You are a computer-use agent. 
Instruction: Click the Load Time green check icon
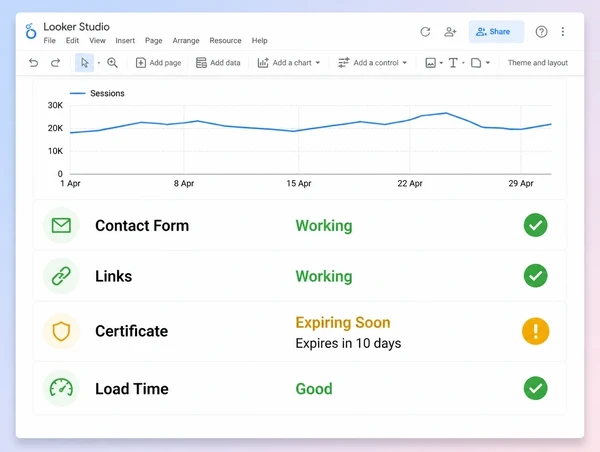click(x=535, y=388)
